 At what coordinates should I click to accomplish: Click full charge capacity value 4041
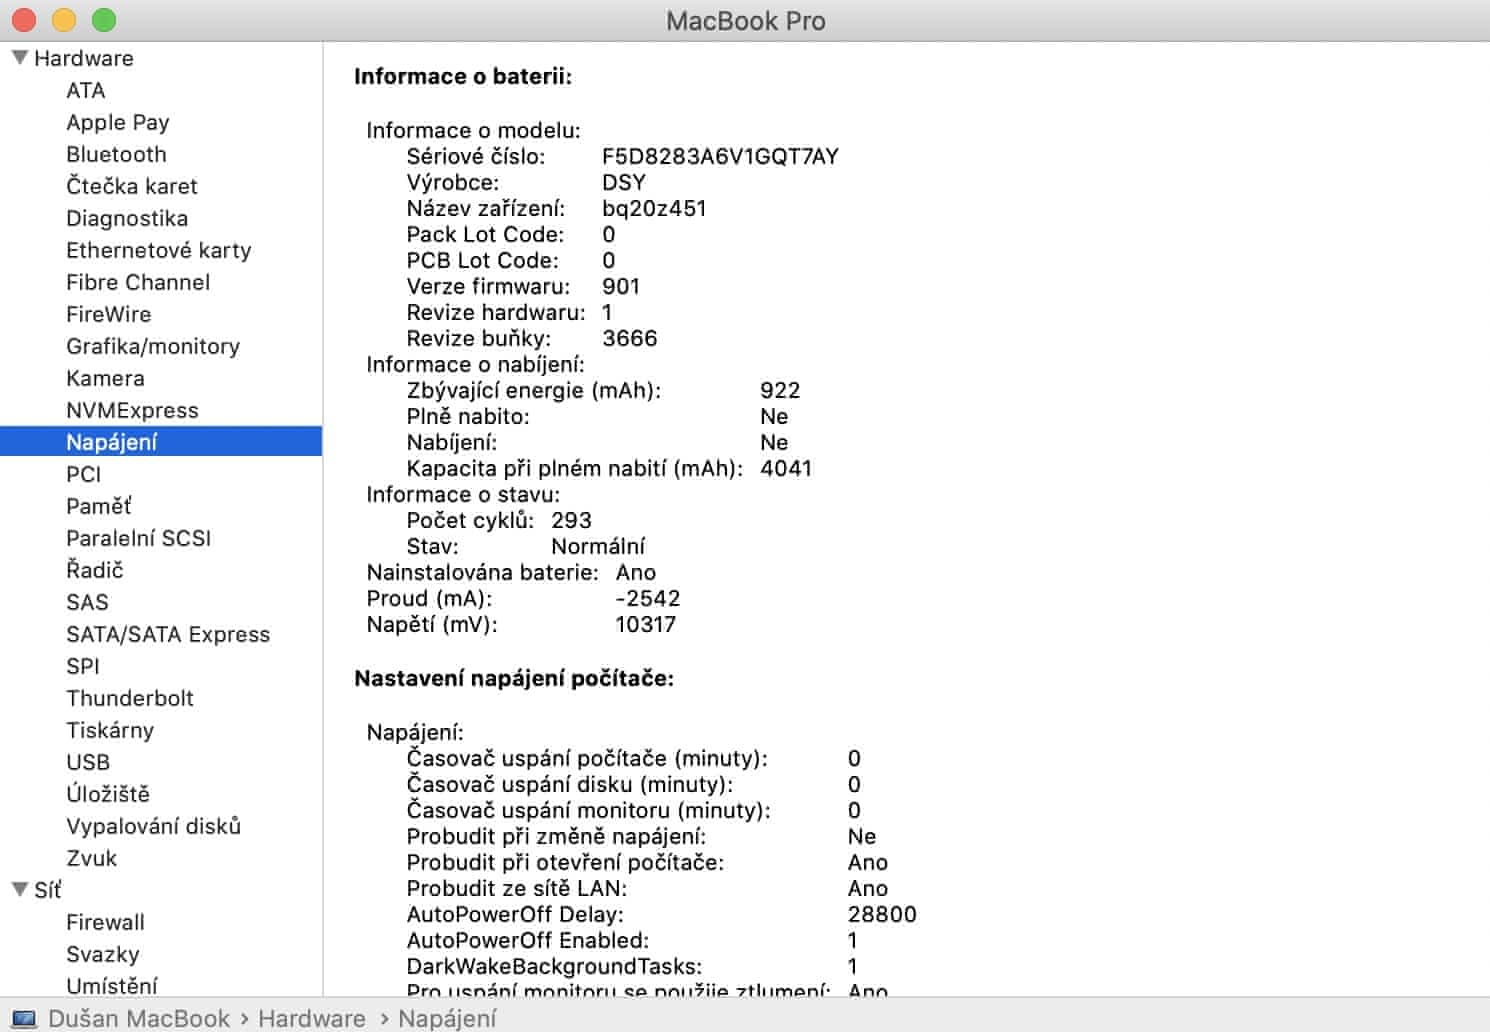tap(786, 468)
